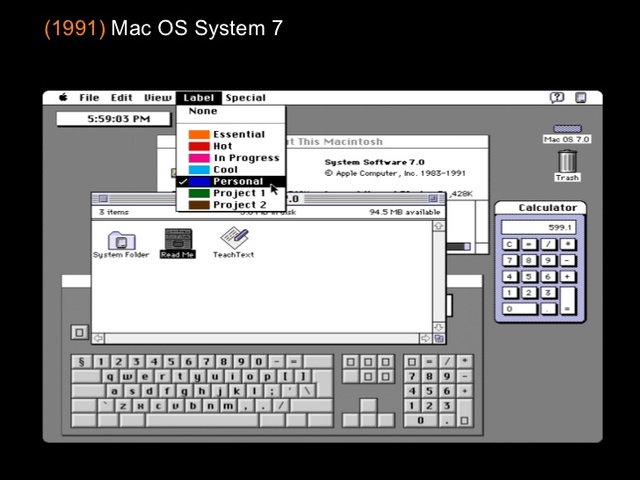Screen dimensions: 640x480
Task: Click the Calculator 0 button
Action: pyautogui.click(x=519, y=309)
